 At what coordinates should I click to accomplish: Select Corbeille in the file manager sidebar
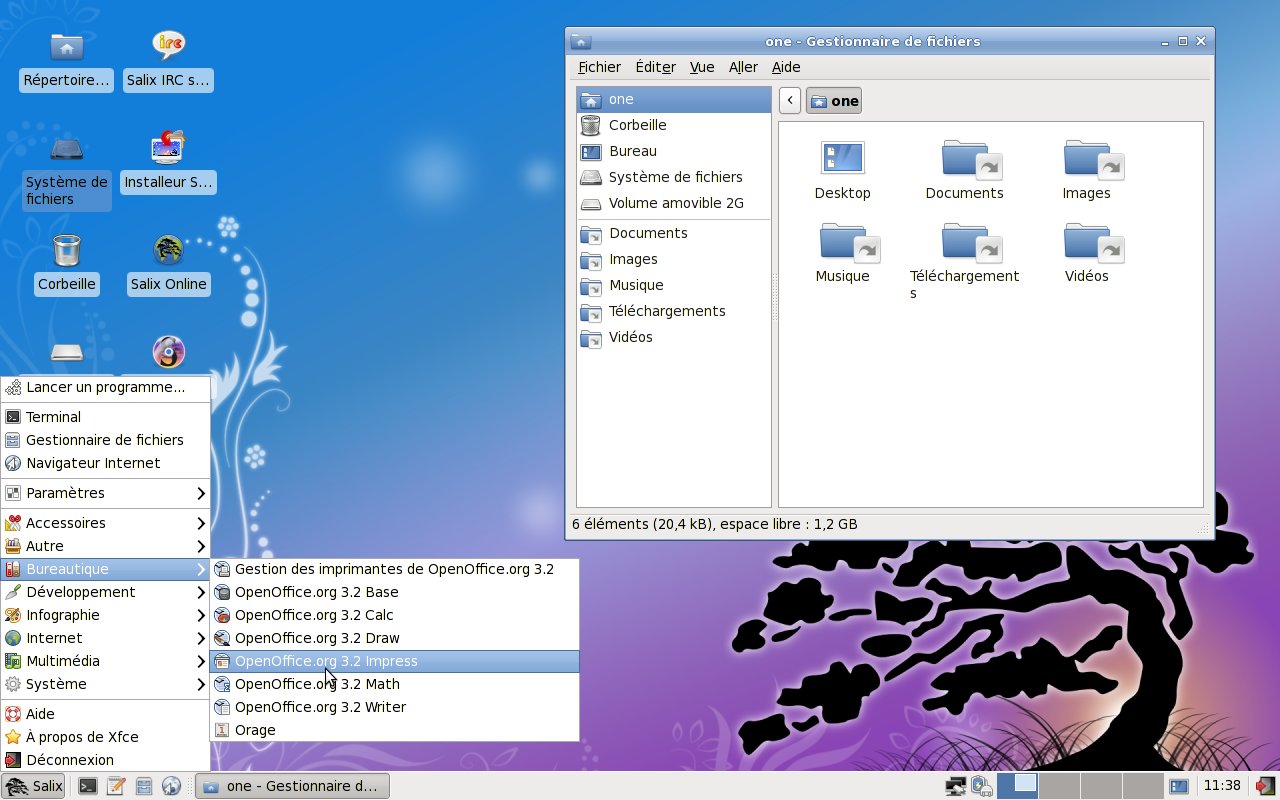point(674,125)
